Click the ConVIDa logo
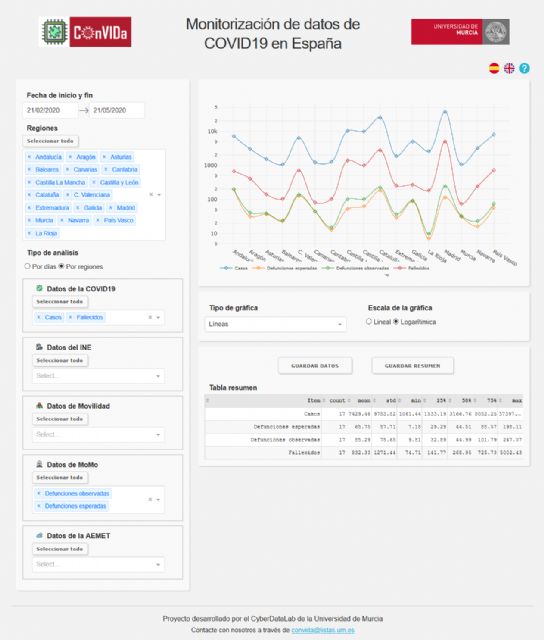Viewport: 544px width, 640px height. [85, 32]
